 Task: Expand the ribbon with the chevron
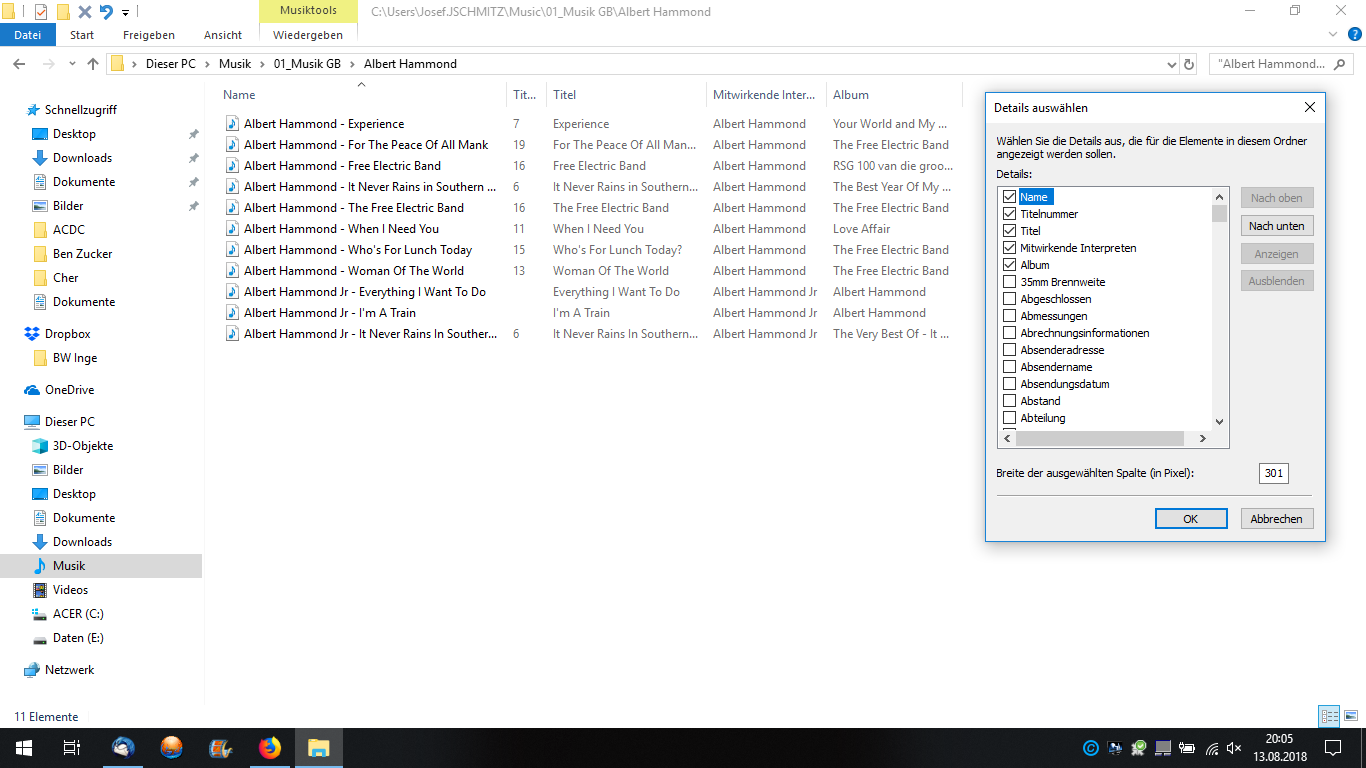coord(1334,35)
